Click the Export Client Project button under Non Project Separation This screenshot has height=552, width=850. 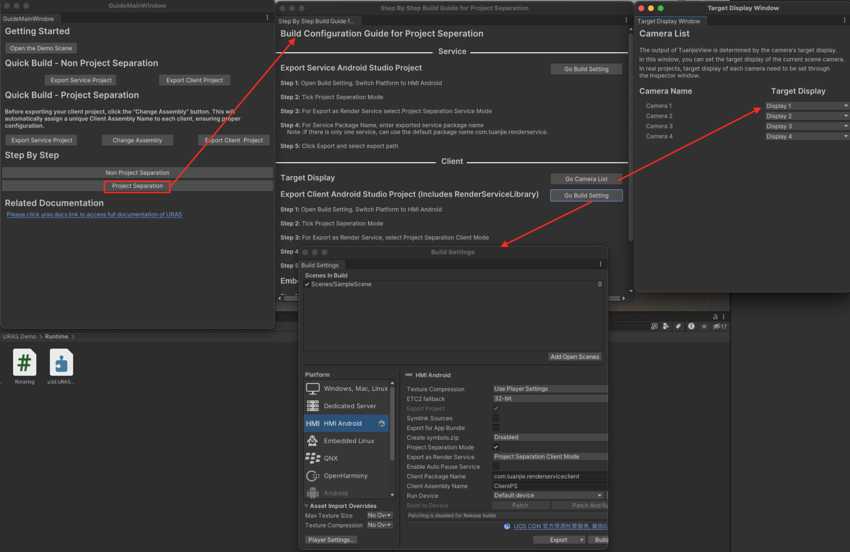(195, 80)
